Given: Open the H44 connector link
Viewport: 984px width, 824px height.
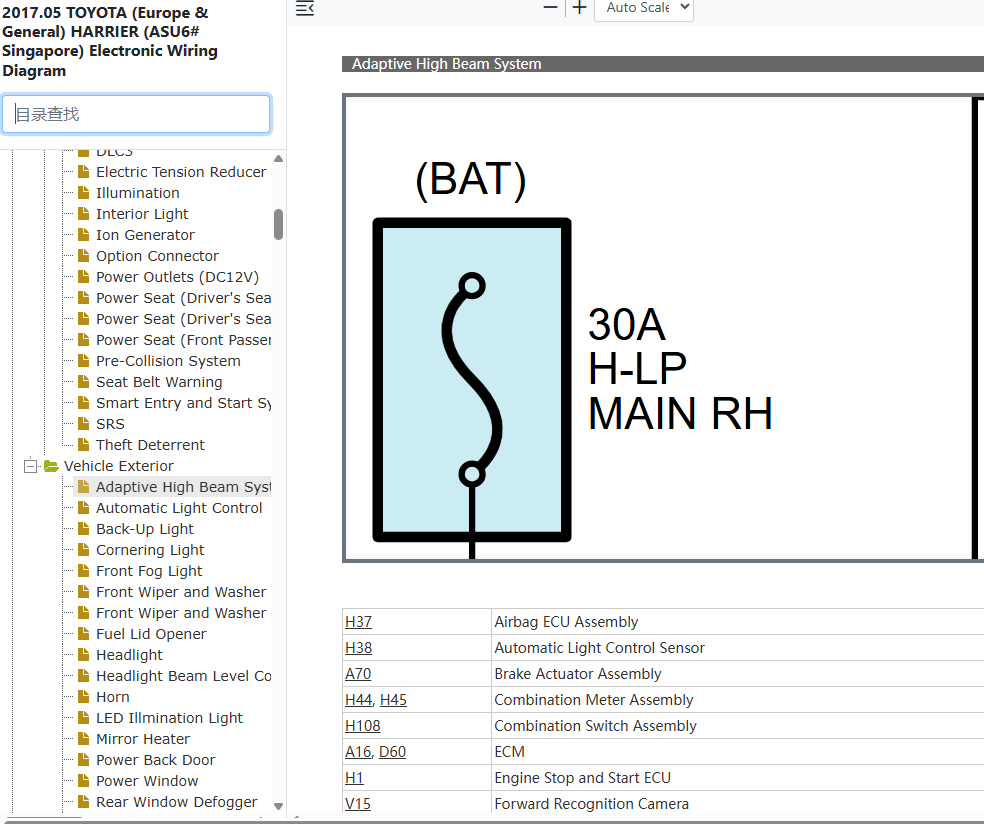Looking at the screenshot, I should (x=358, y=700).
